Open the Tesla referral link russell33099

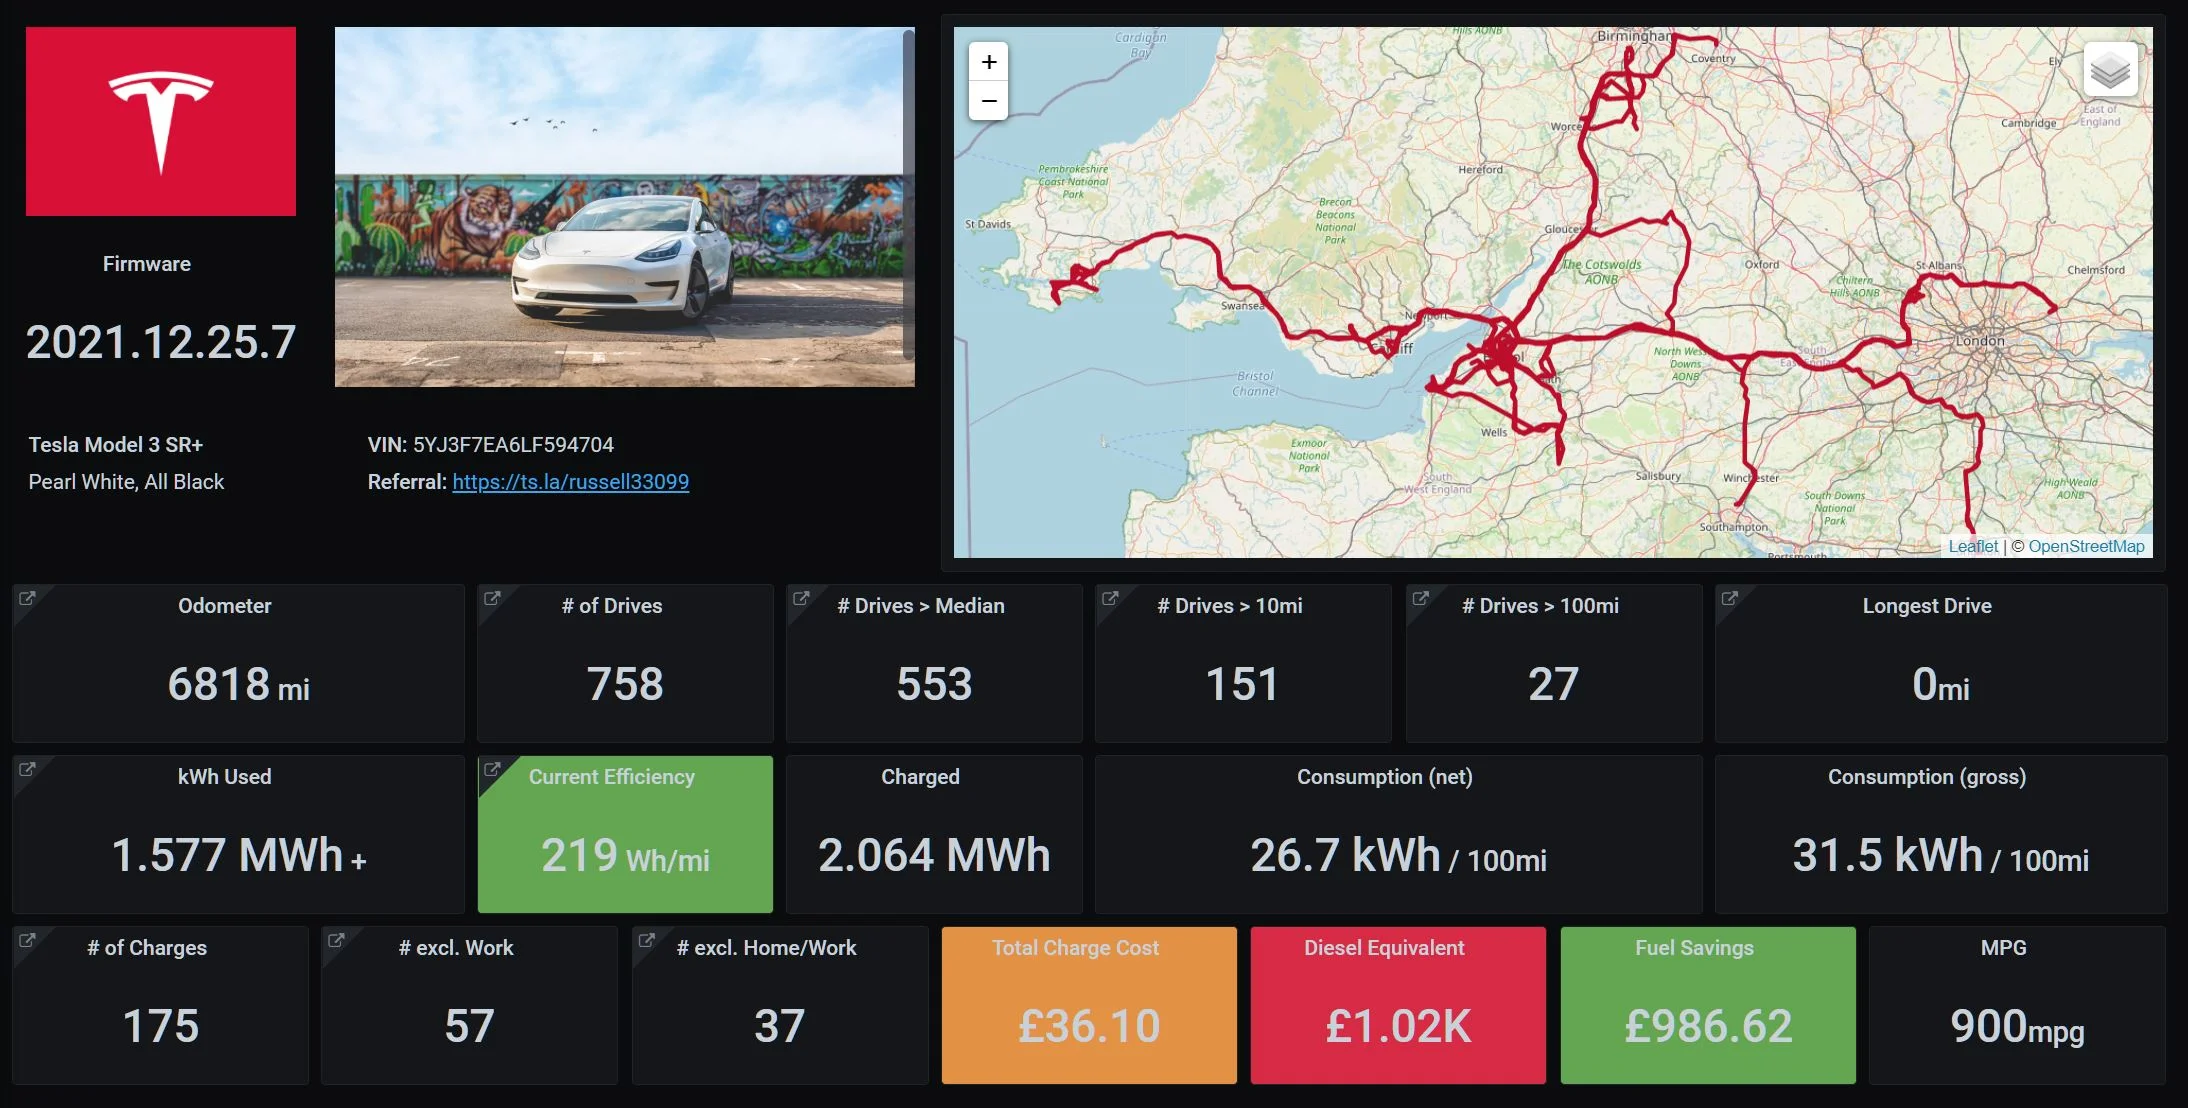pyautogui.click(x=570, y=482)
